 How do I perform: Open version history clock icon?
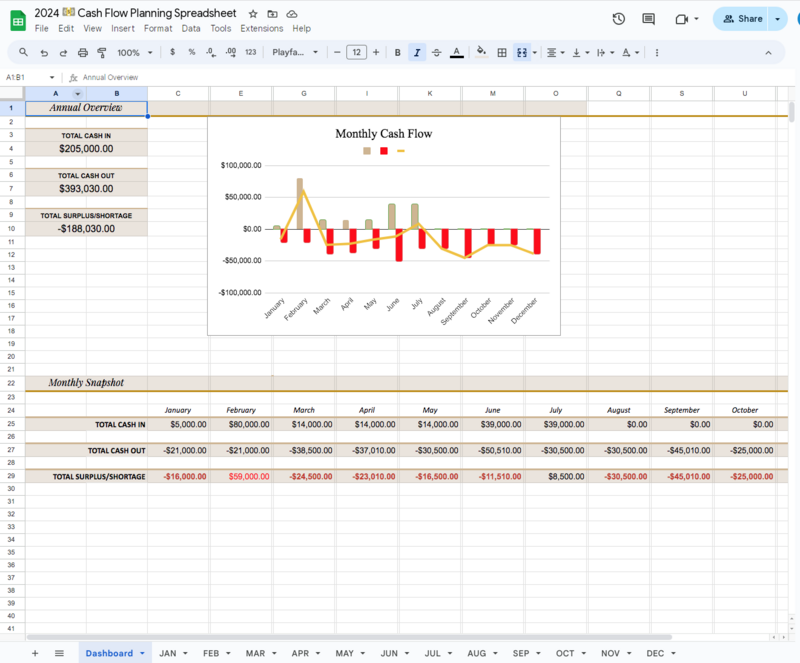618,19
